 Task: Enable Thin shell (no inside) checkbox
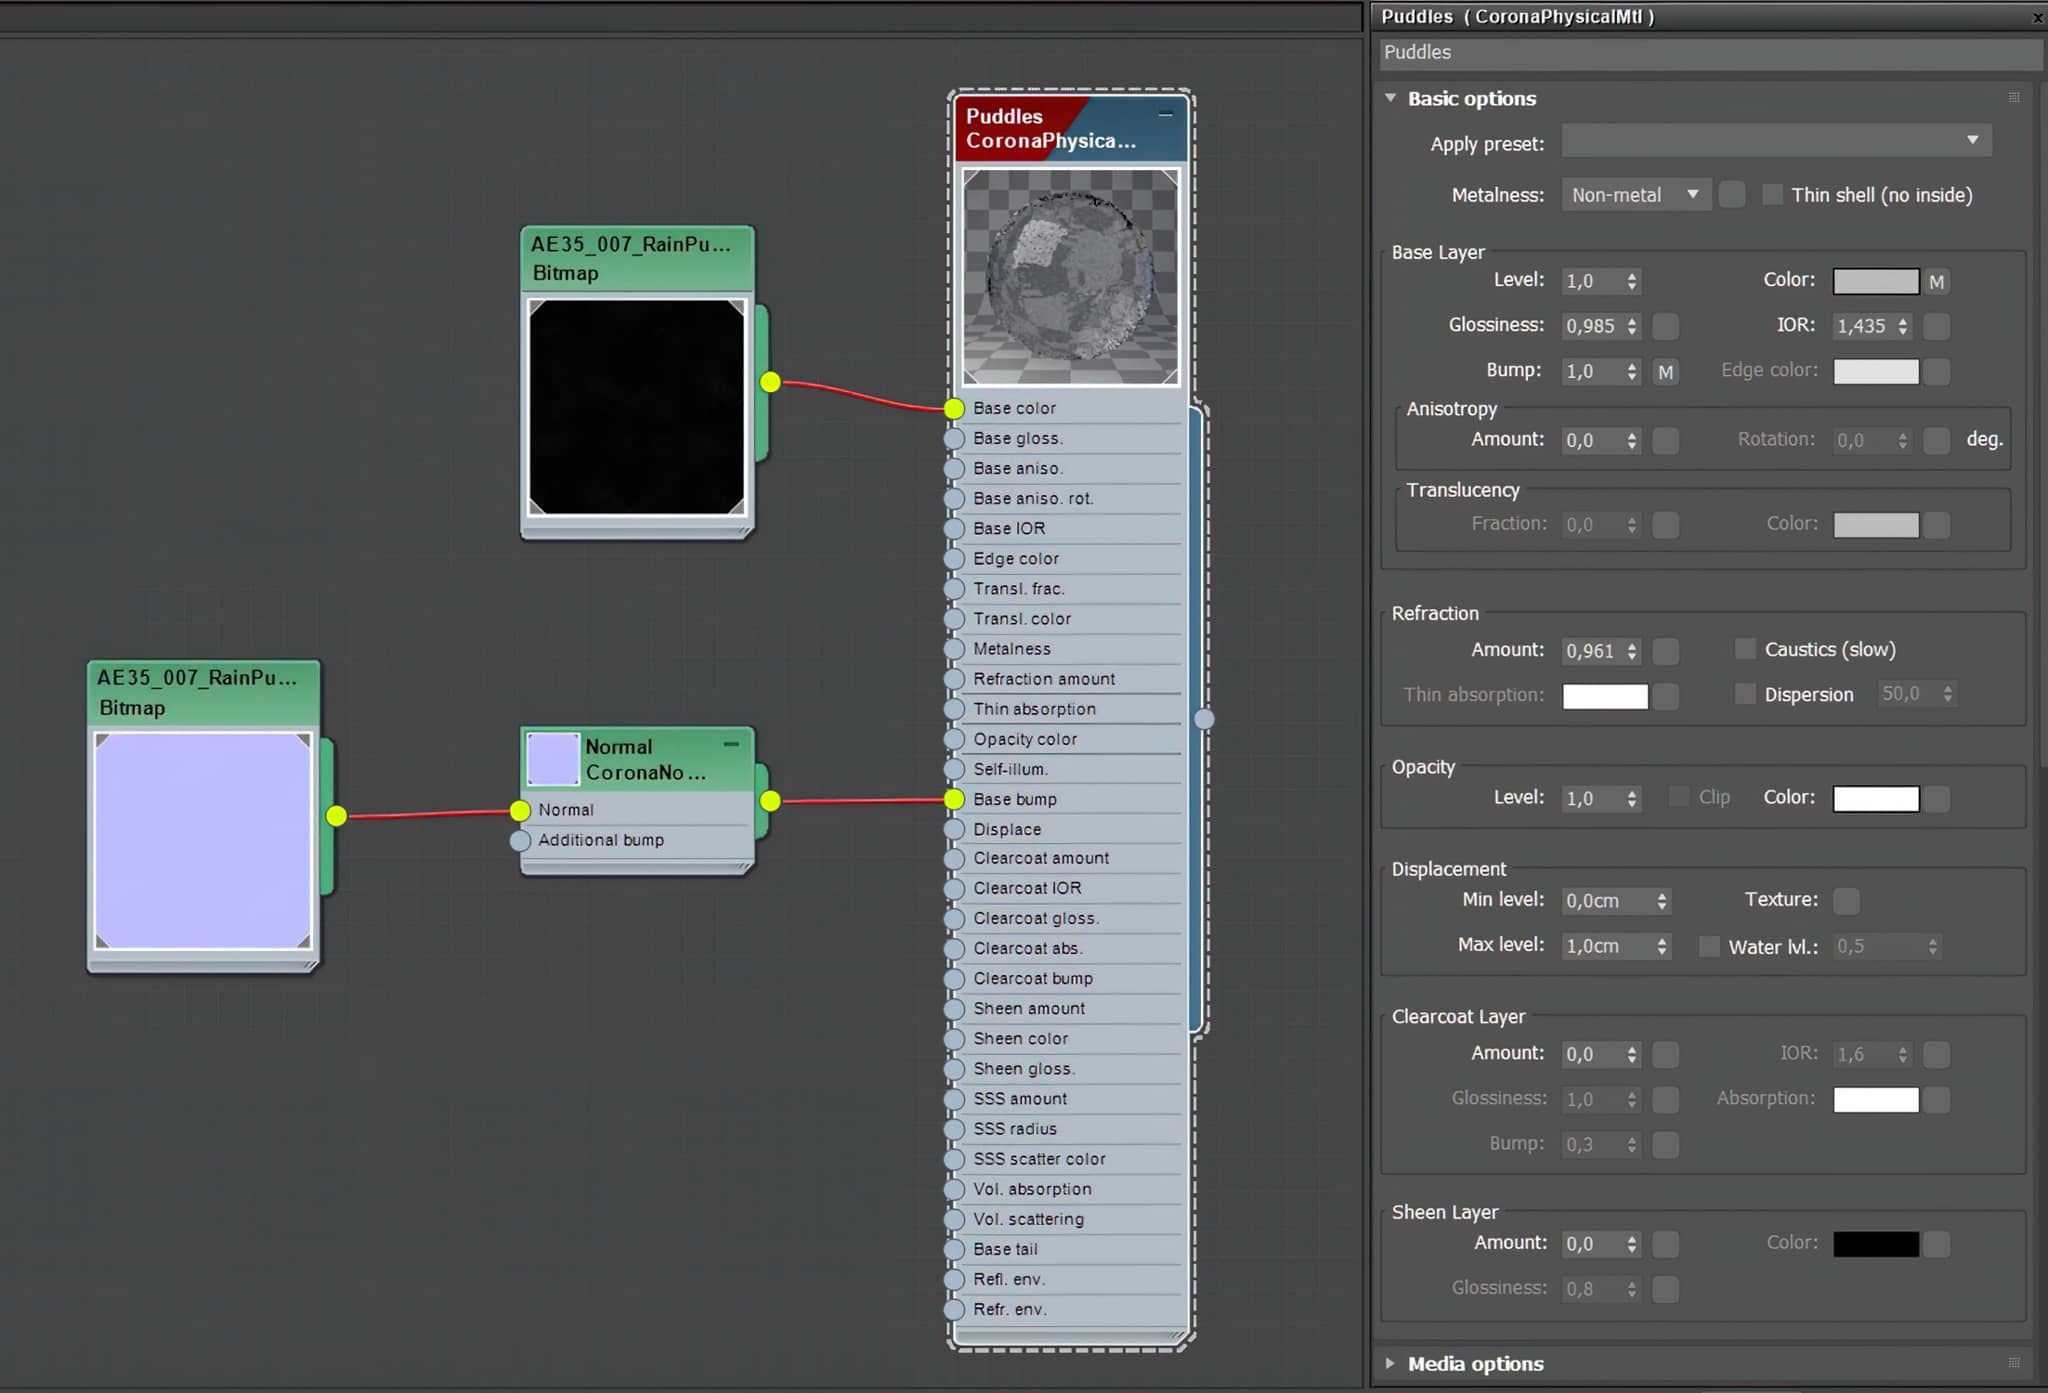(1772, 194)
